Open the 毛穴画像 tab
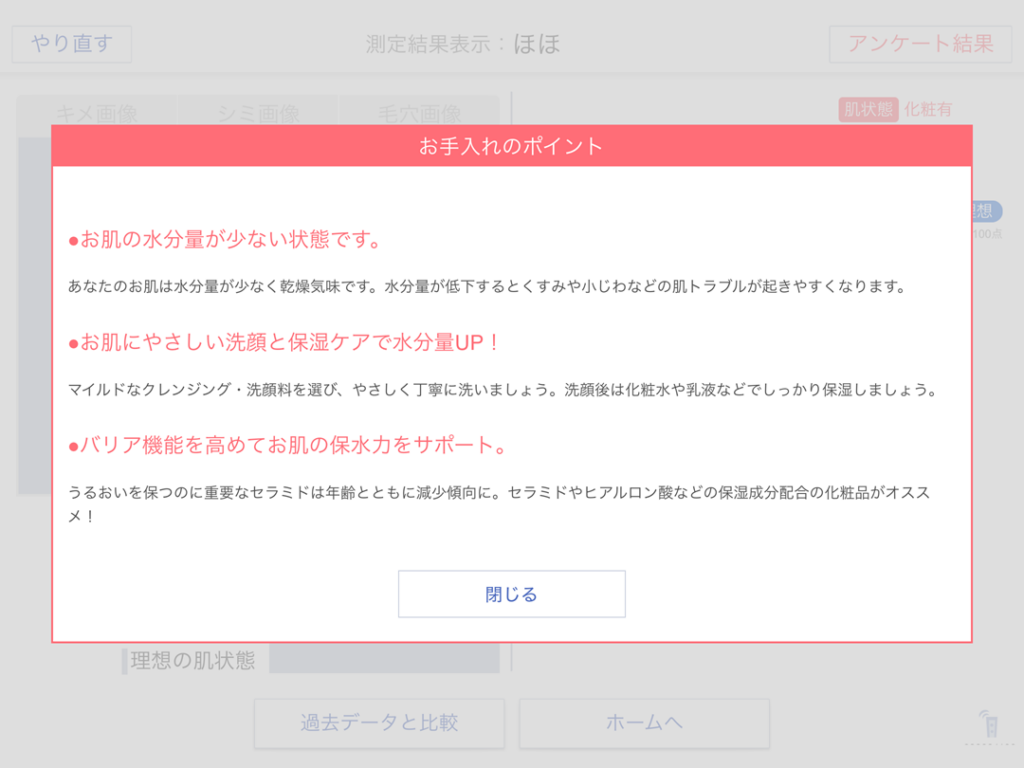 click(419, 113)
